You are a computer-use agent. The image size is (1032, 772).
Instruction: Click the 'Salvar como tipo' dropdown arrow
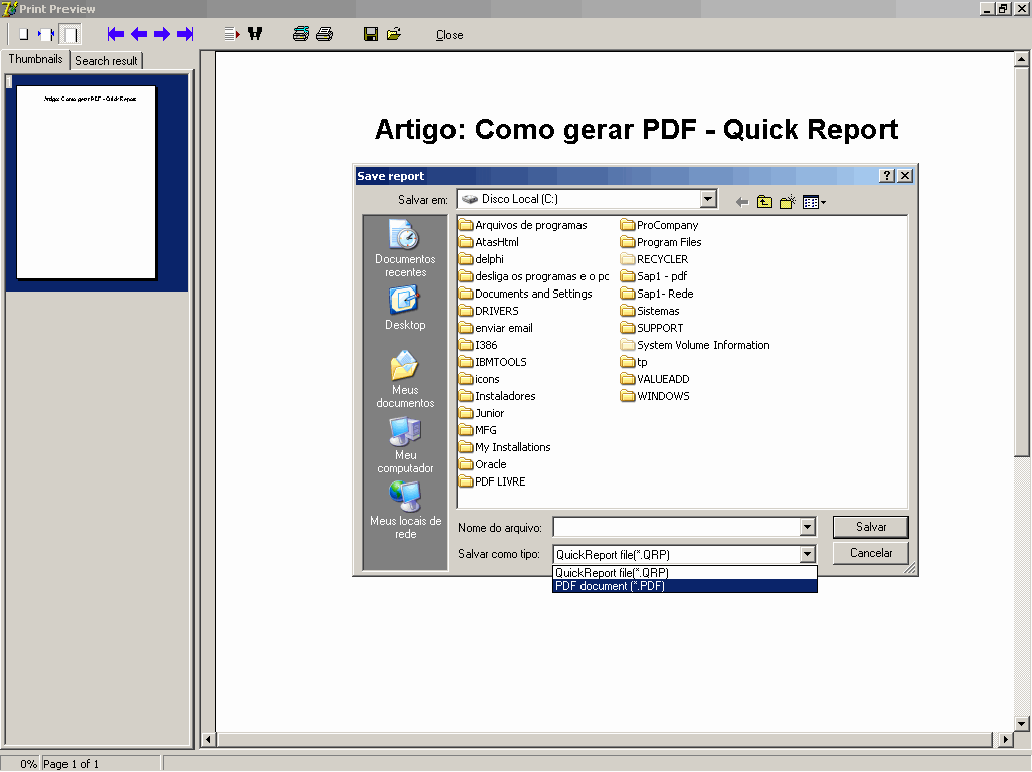coord(808,554)
